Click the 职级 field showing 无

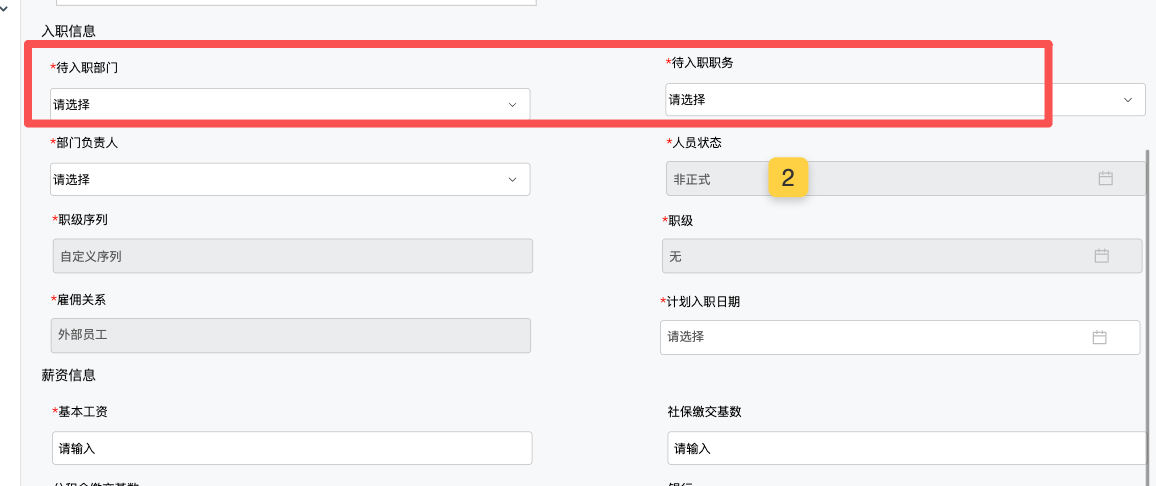(x=870, y=256)
